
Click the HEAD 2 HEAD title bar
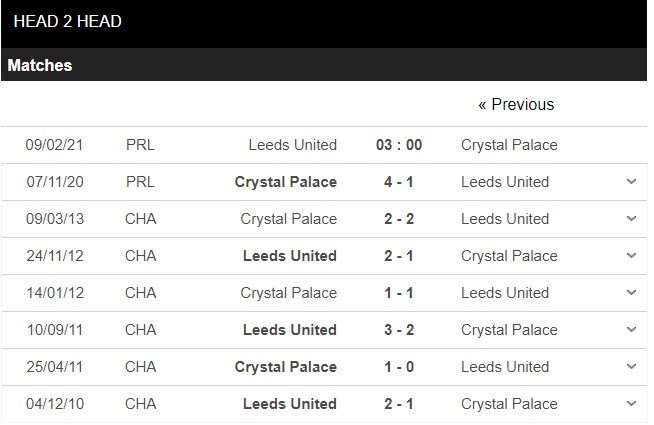point(68,21)
